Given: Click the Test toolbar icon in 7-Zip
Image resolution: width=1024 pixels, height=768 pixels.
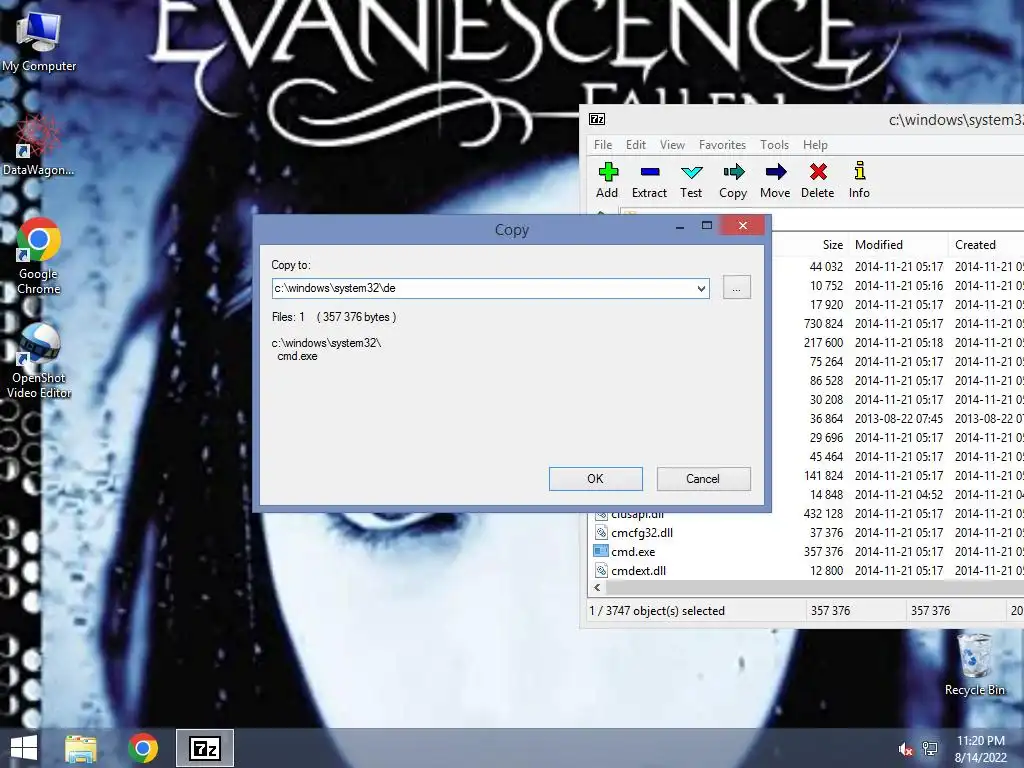Looking at the screenshot, I should (x=691, y=180).
